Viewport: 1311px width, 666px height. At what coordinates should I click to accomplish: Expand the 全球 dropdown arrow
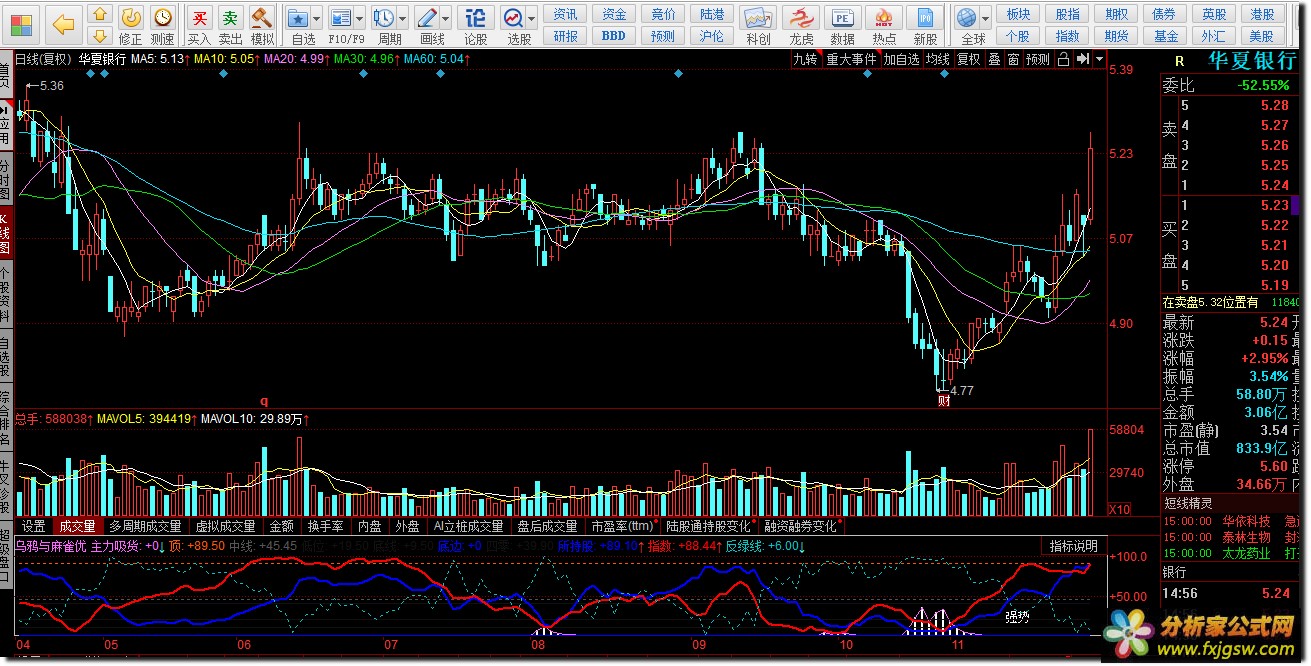985,18
